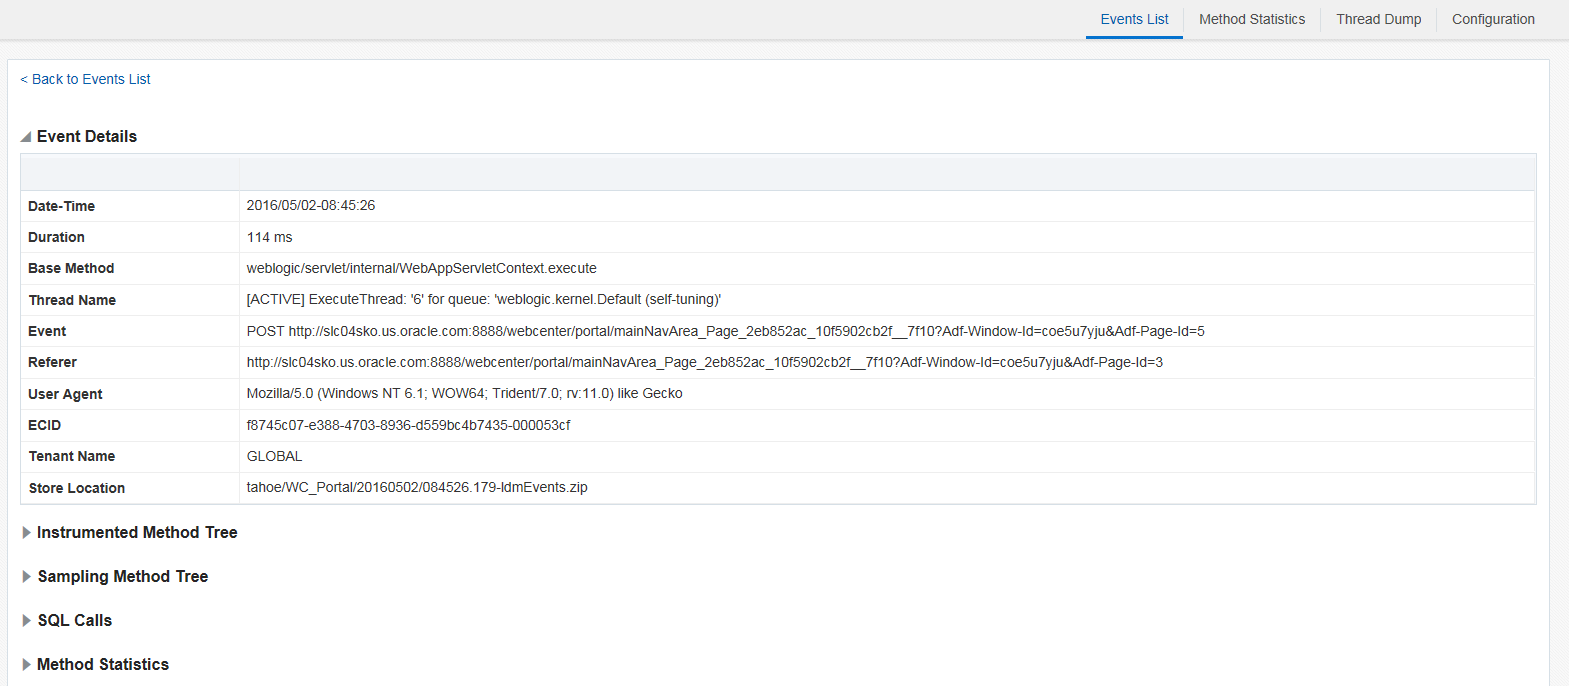Collapse the Event Details section

point(26,137)
